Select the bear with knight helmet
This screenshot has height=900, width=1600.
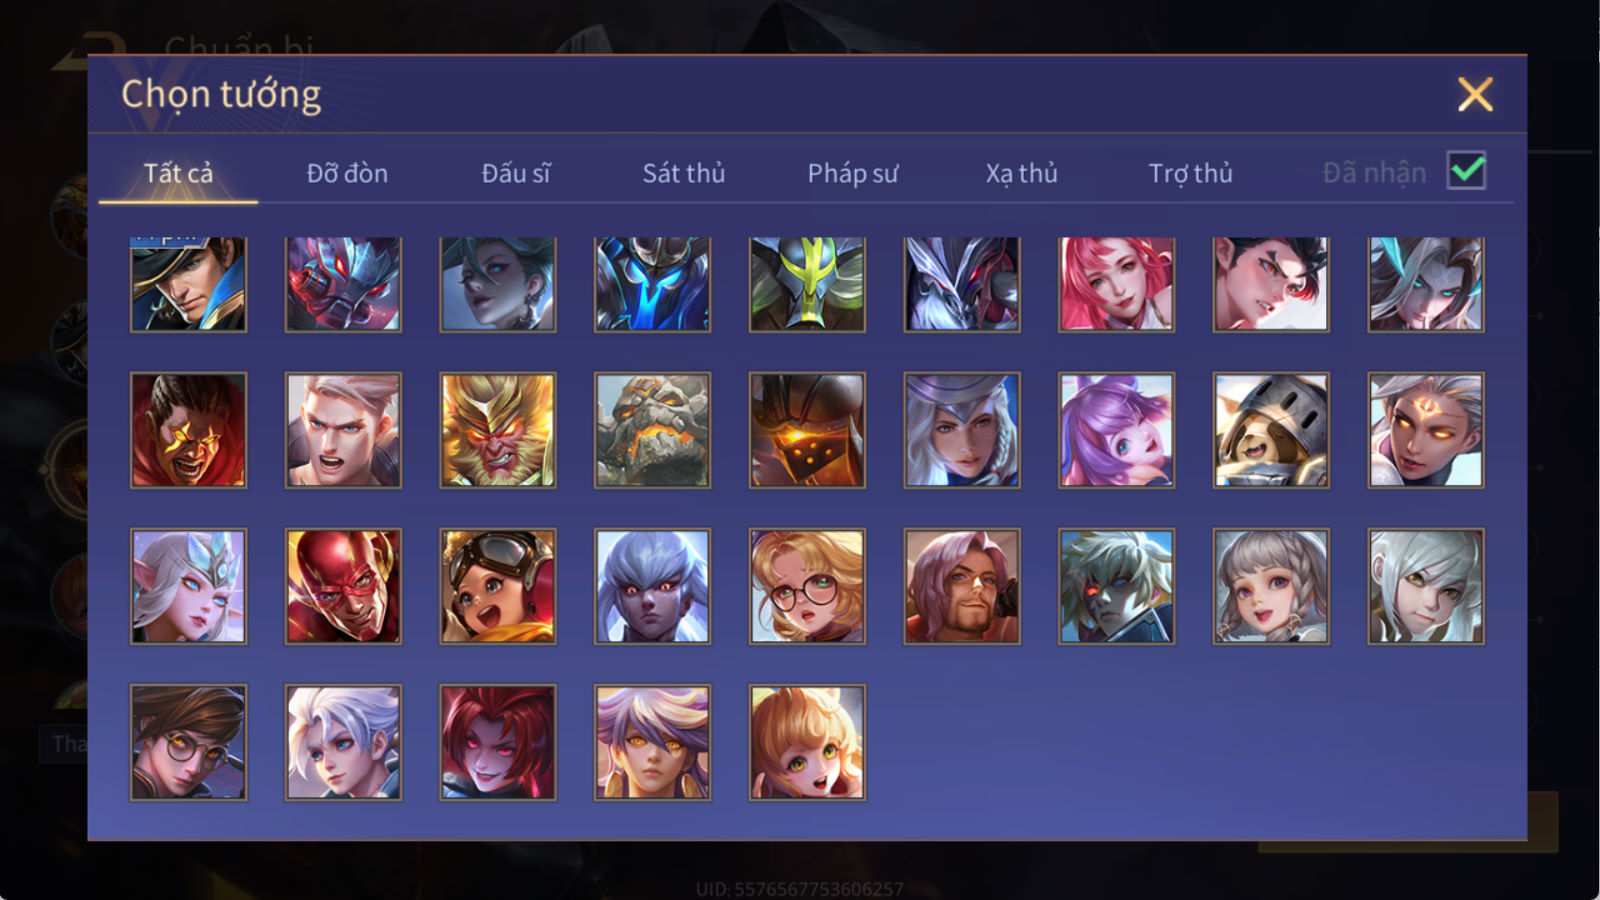[1271, 430]
